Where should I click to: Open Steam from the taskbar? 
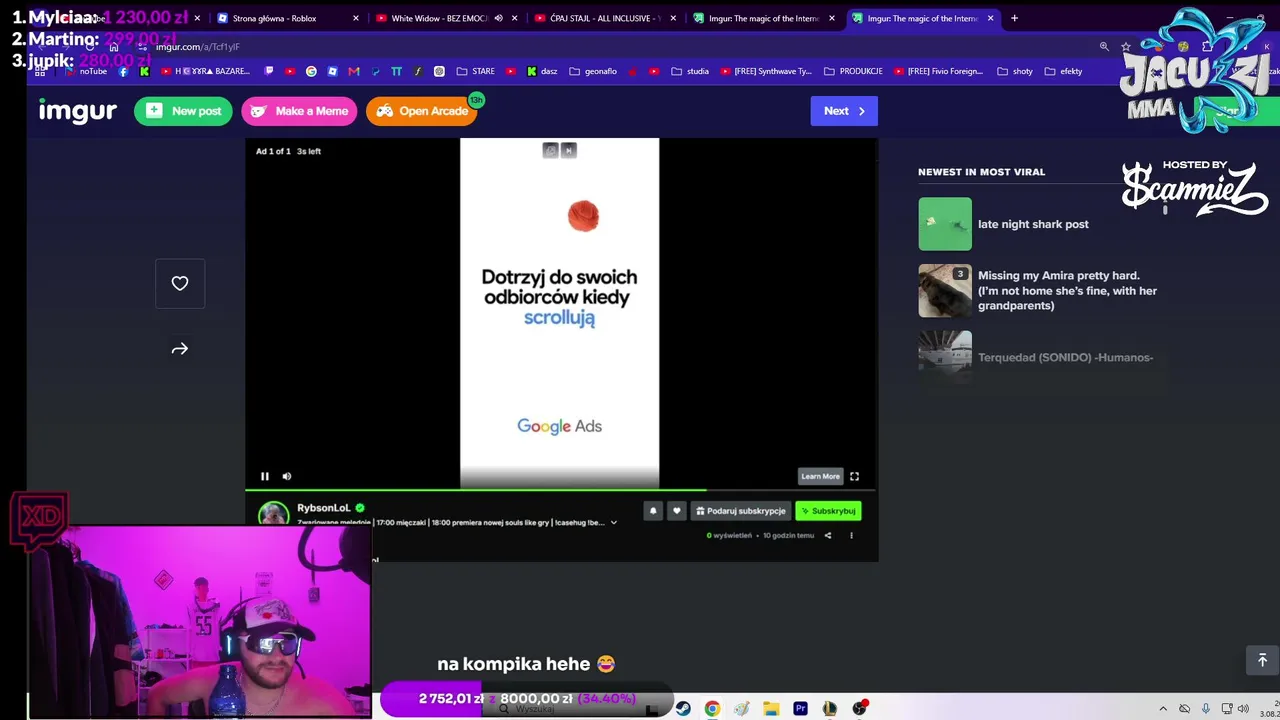click(683, 708)
